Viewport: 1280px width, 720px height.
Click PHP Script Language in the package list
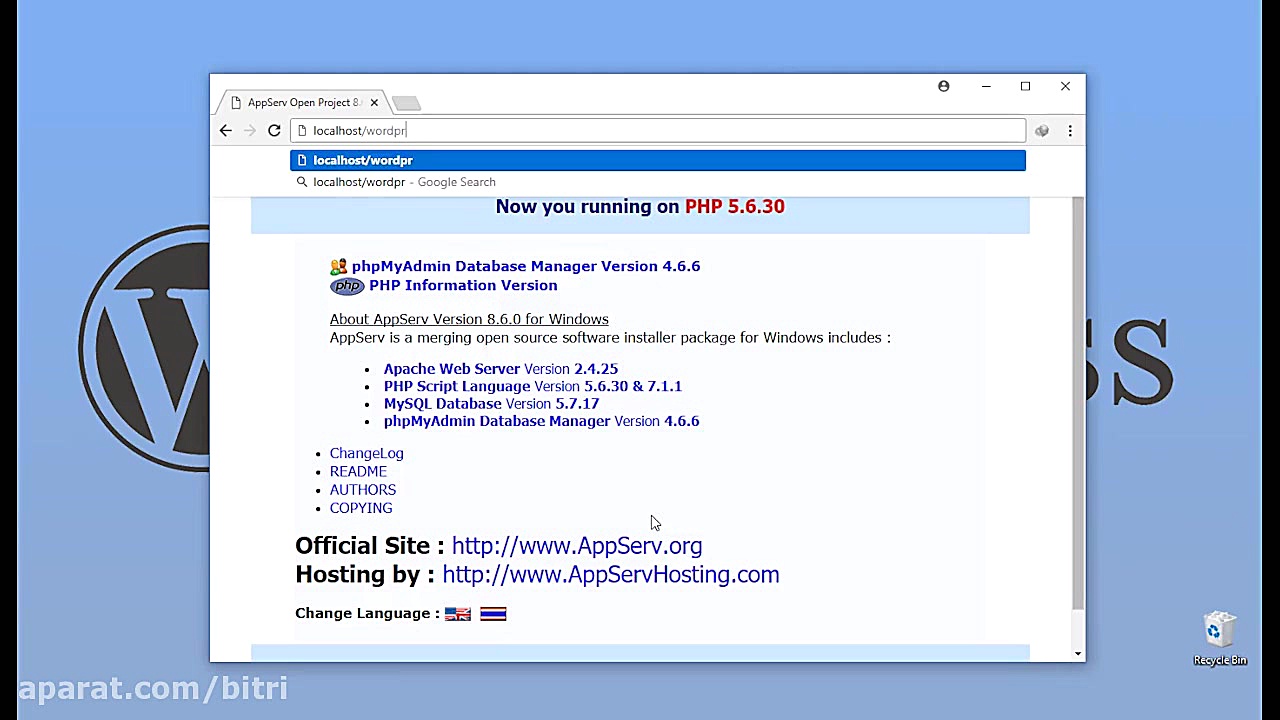(457, 386)
